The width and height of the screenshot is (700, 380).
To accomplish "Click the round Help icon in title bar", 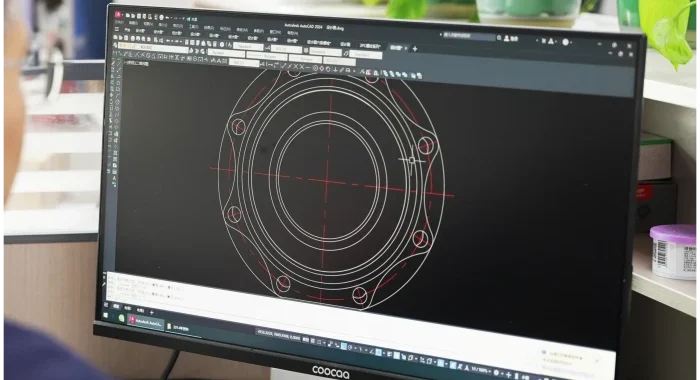I will (x=566, y=42).
